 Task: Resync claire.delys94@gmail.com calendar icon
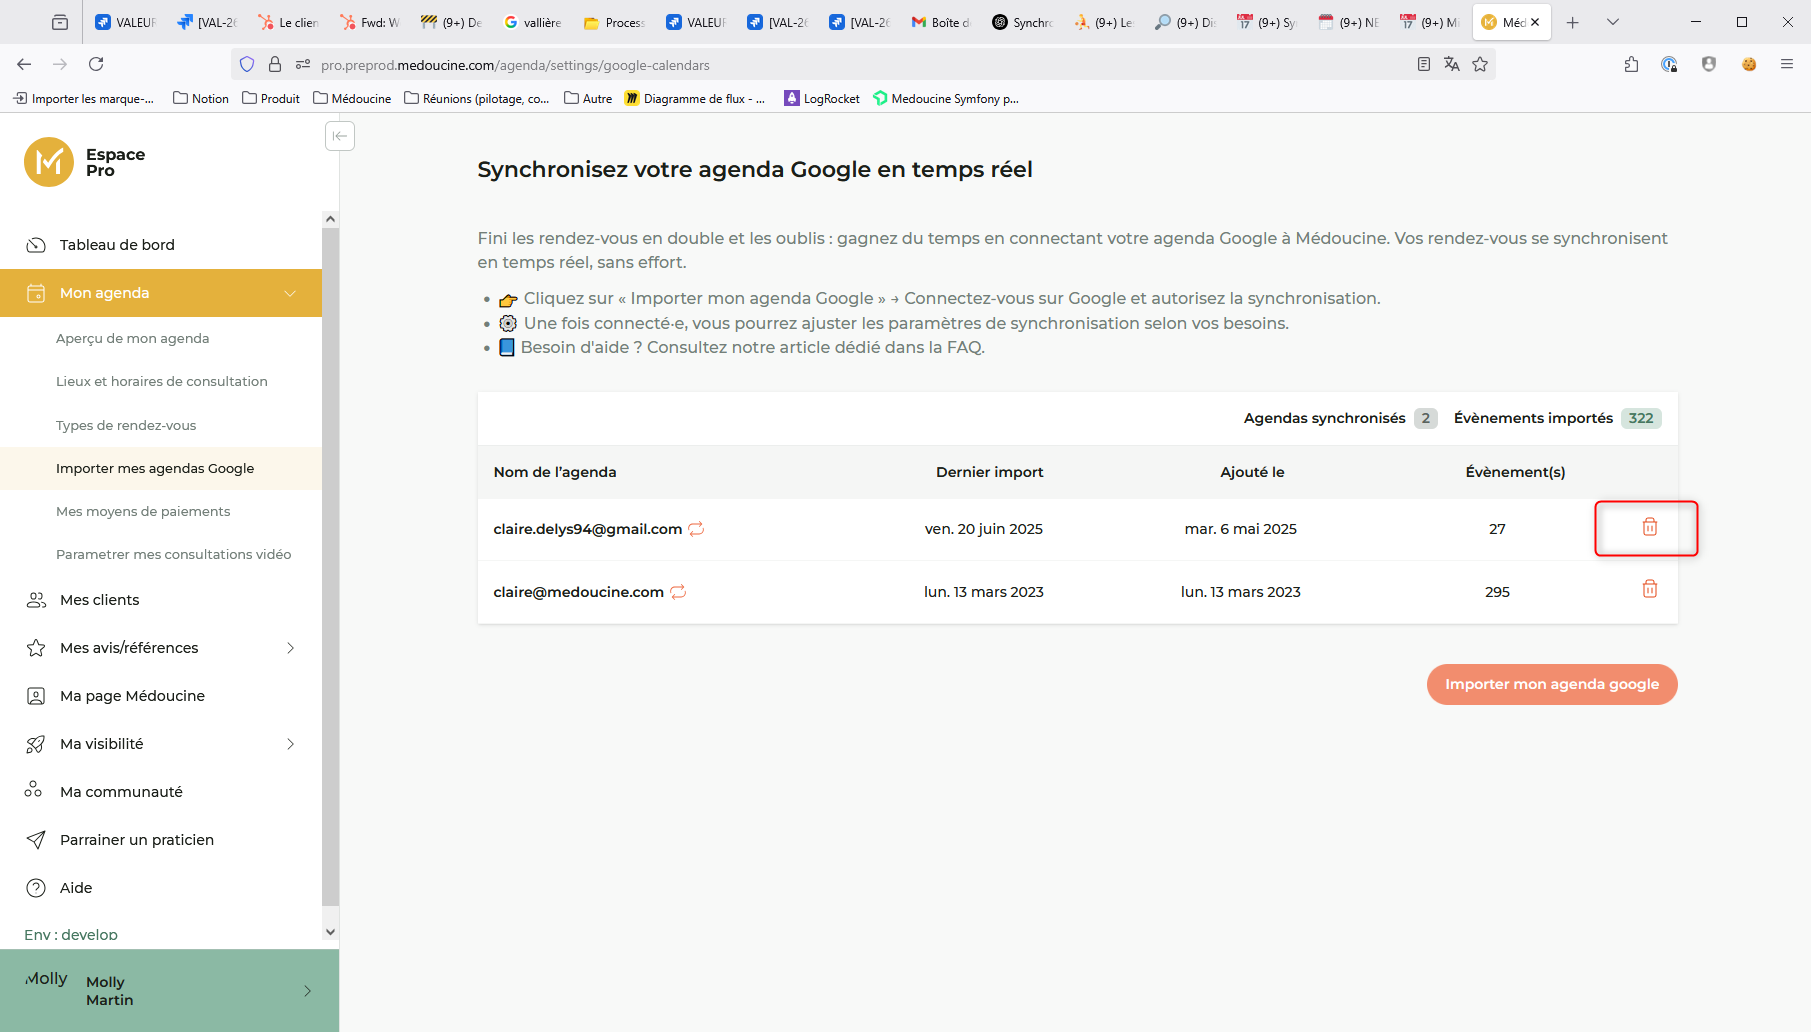pos(696,529)
